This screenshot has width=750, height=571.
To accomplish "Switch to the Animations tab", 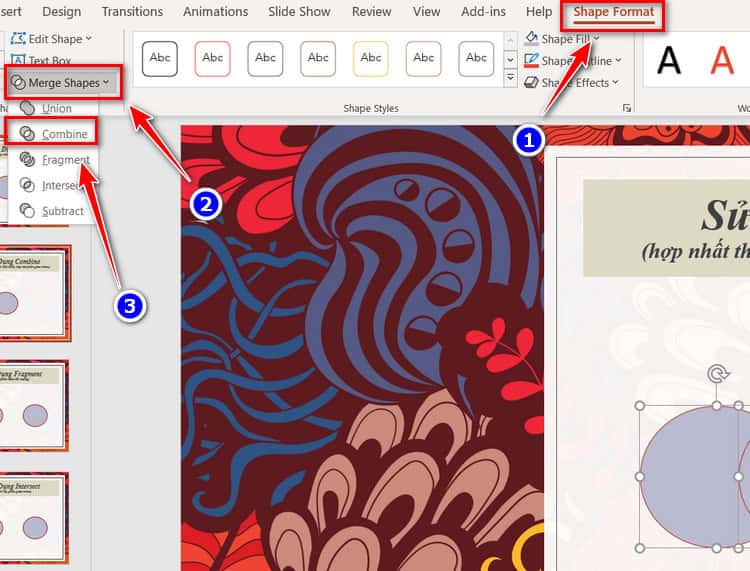I will coord(216,11).
